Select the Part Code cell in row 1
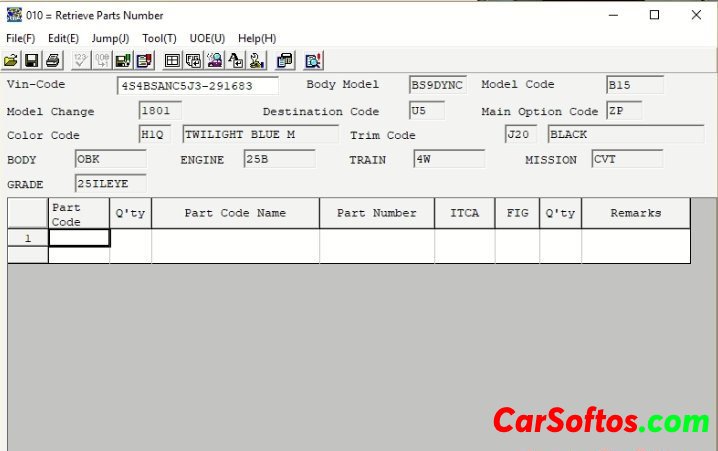Viewport: 718px width, 451px height. coord(79,238)
